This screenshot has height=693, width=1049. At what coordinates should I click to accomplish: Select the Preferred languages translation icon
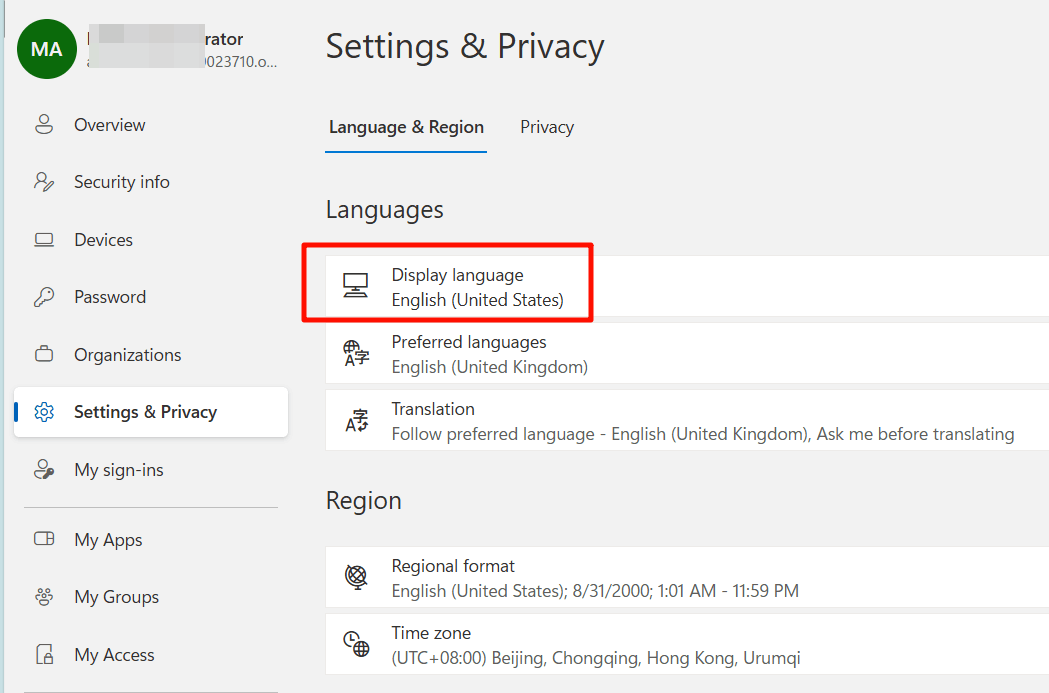pyautogui.click(x=357, y=353)
